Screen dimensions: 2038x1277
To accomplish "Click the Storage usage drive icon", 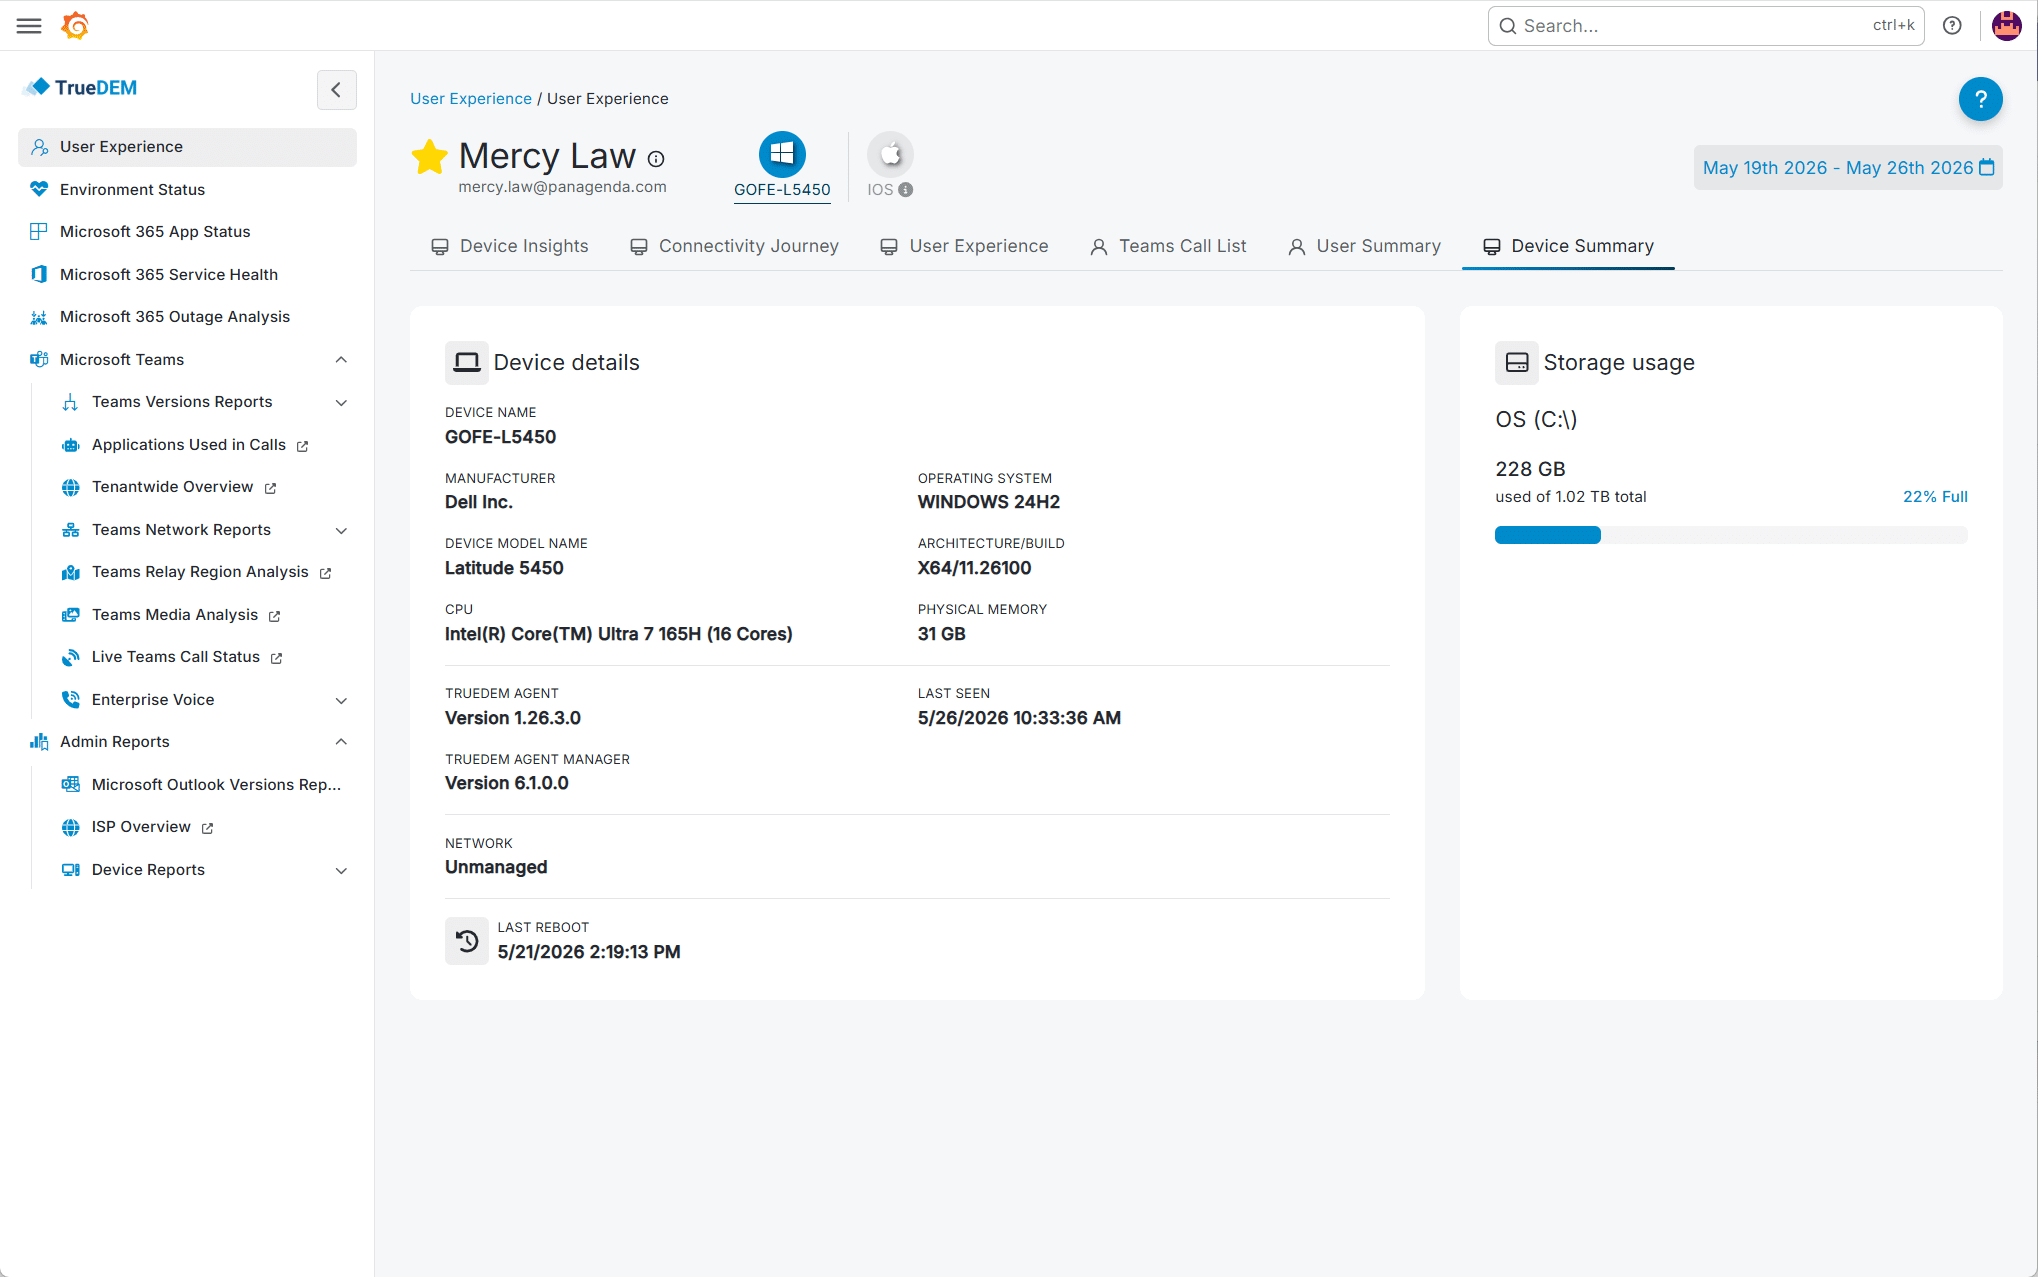I will 1517,362.
